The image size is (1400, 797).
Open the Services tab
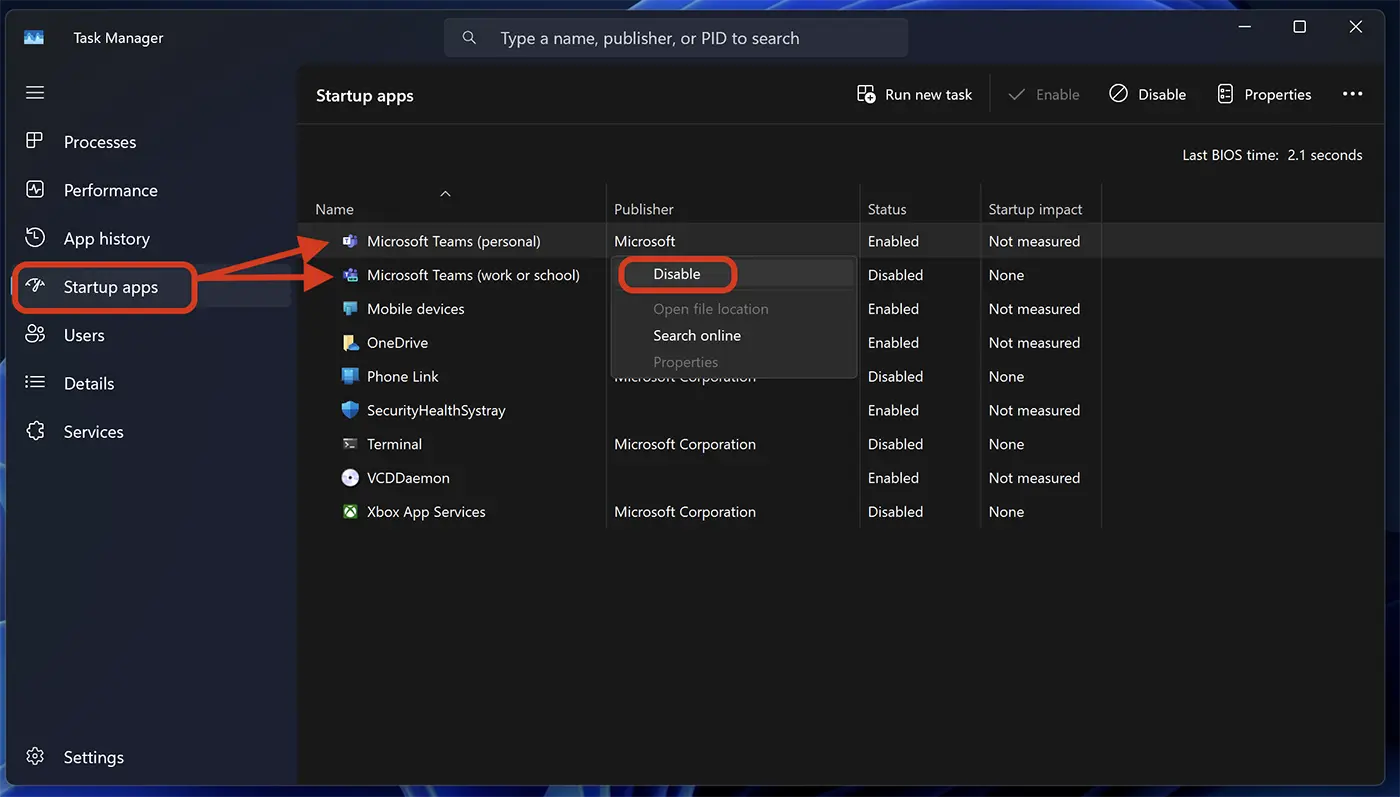tap(94, 432)
